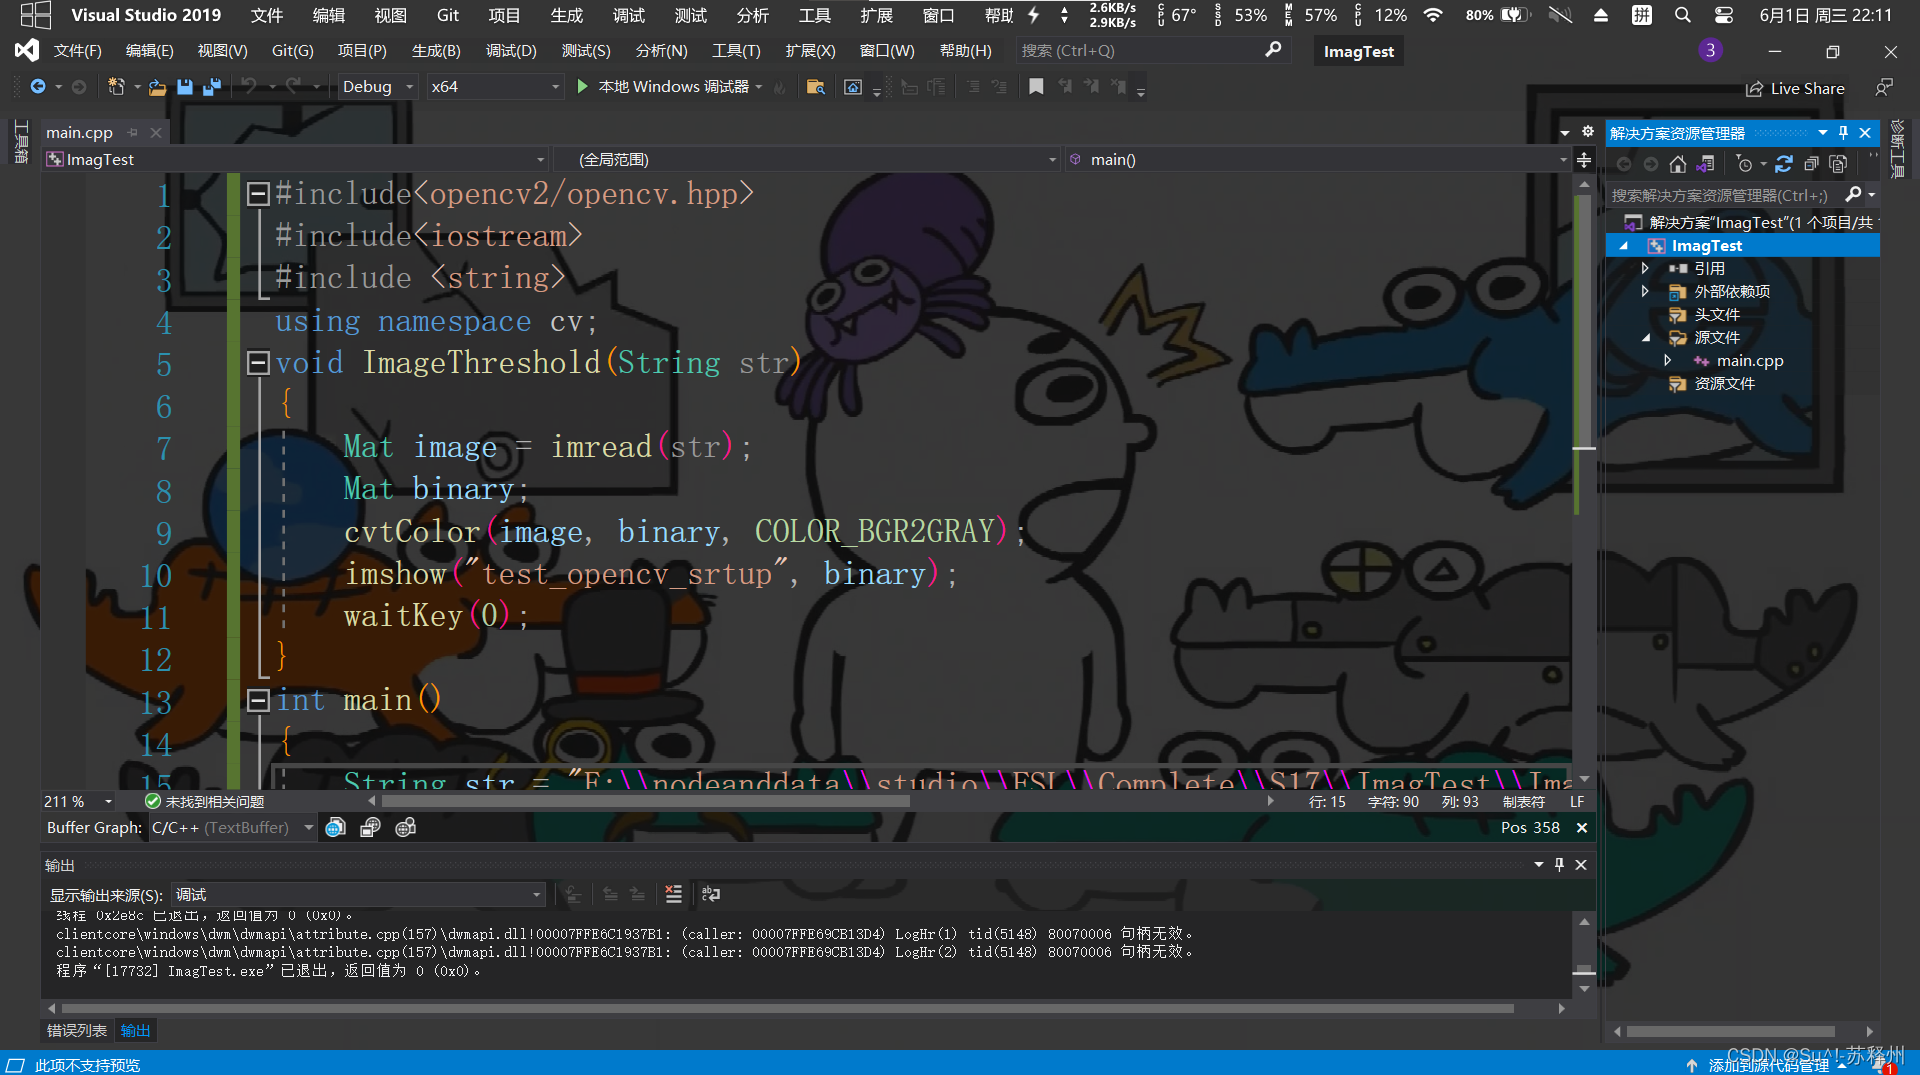Expand main.cpp node in Solution Explorer

(1668, 360)
